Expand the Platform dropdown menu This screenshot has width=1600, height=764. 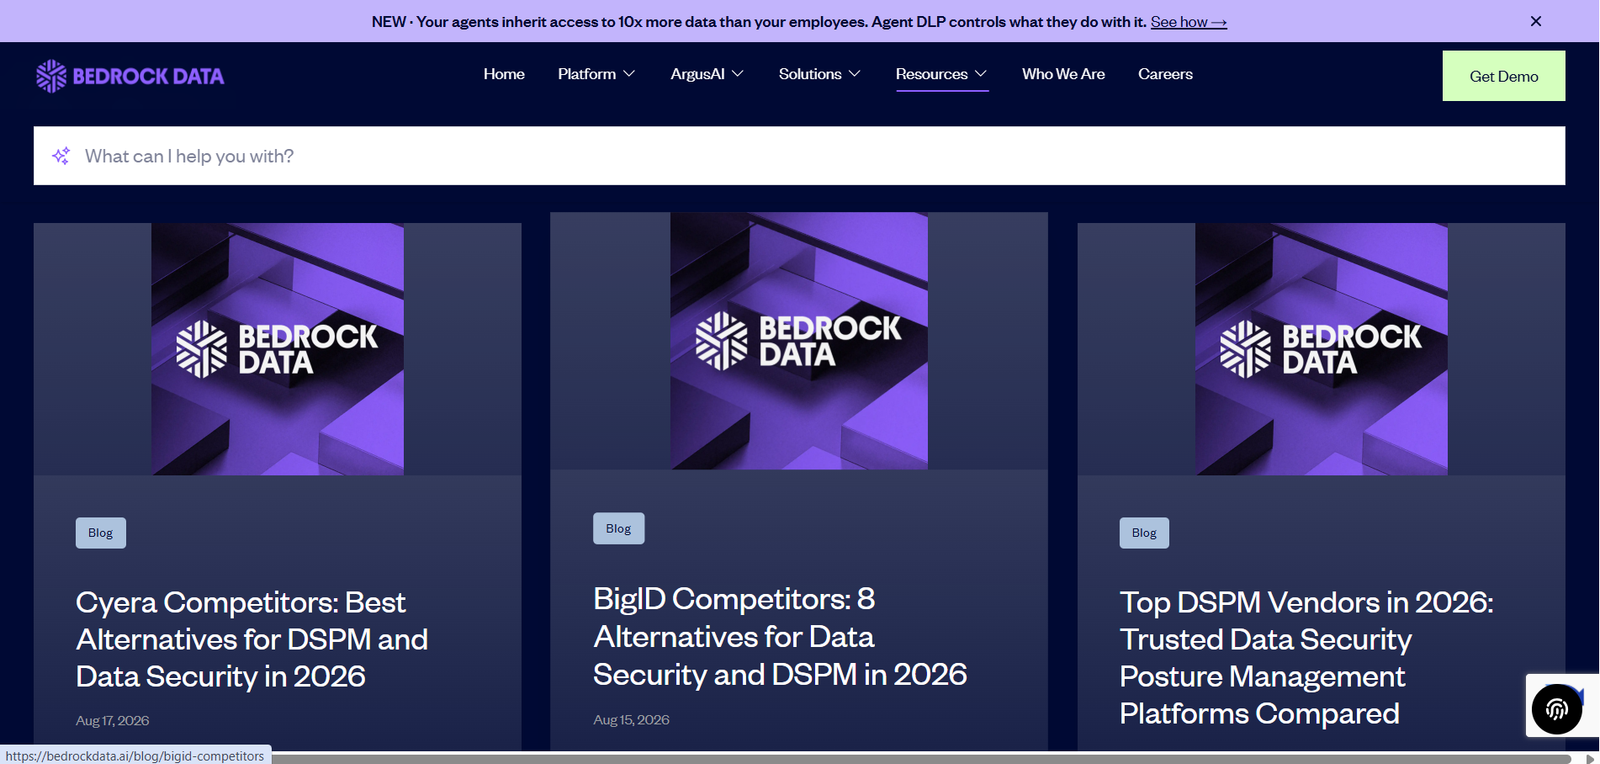point(596,74)
